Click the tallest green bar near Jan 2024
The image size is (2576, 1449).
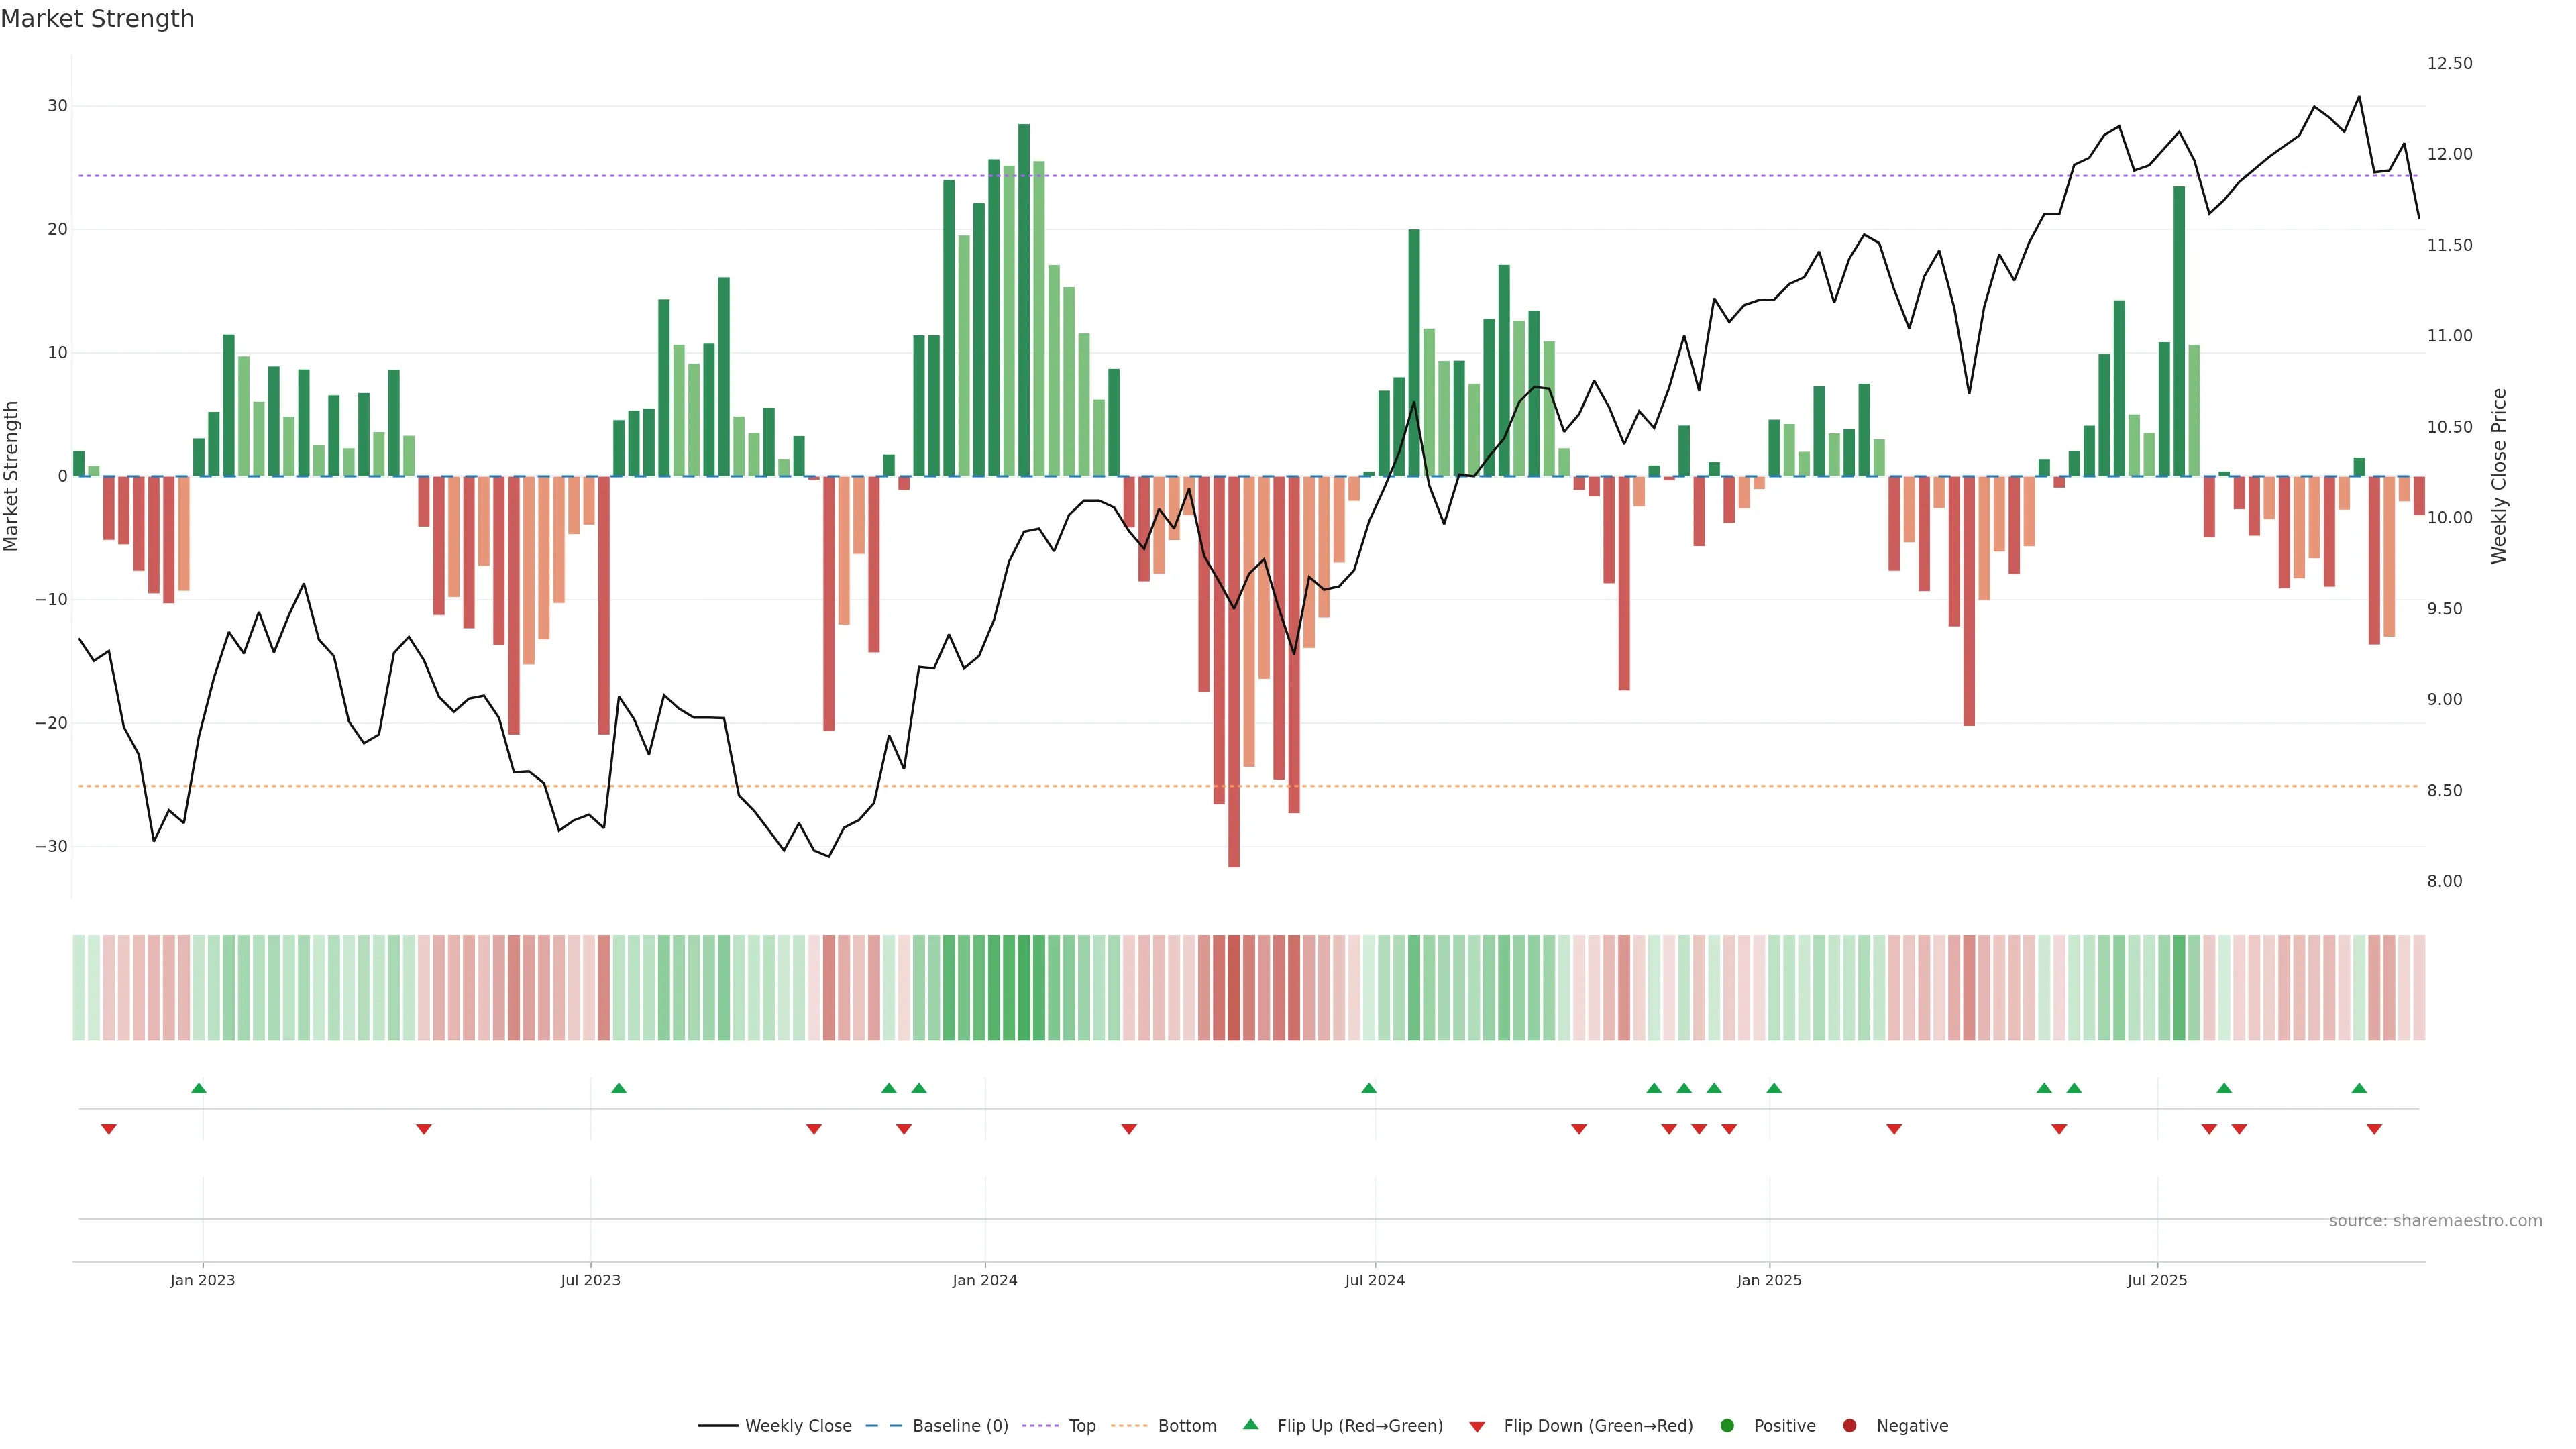(x=1024, y=300)
